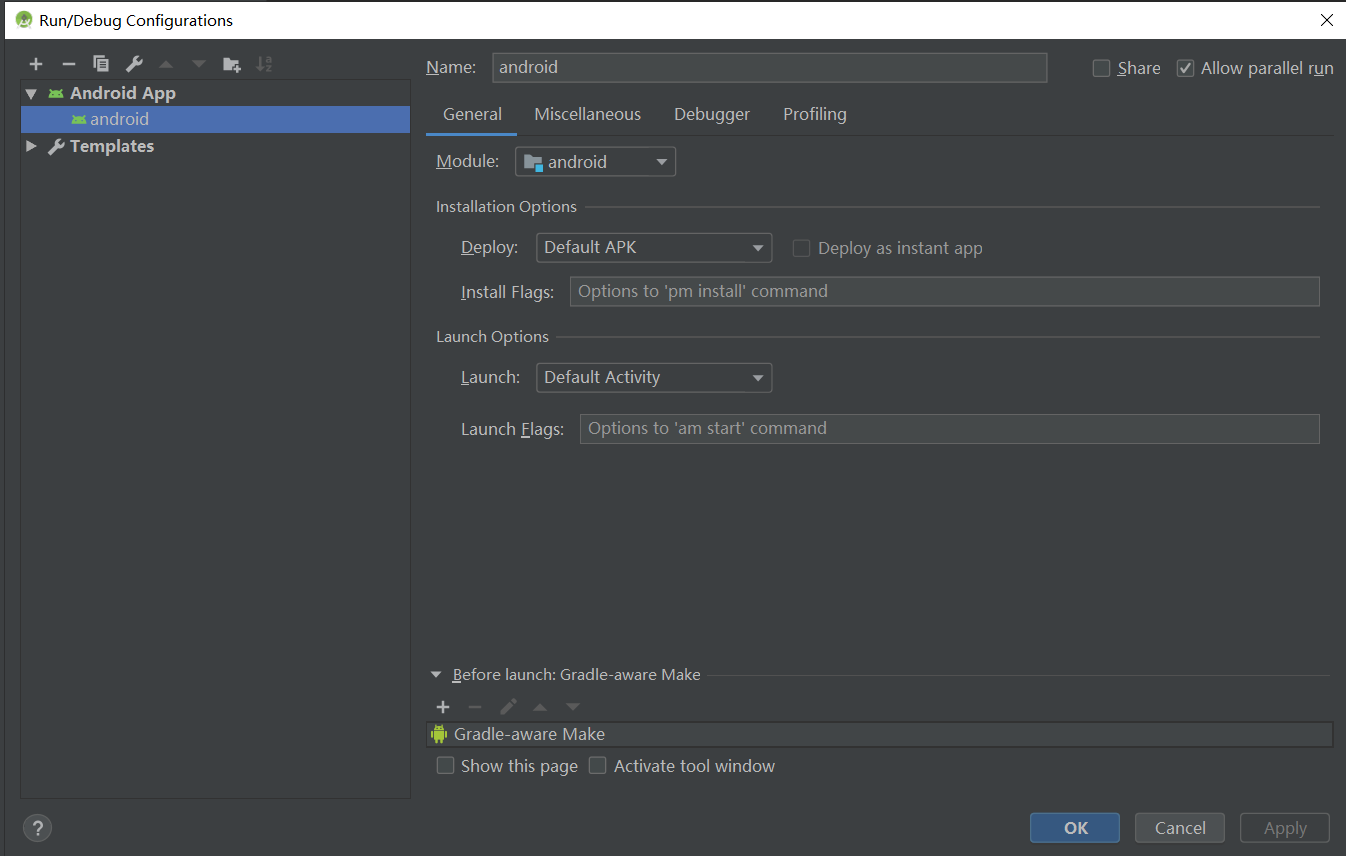Enable the Share checkbox
This screenshot has width=1346, height=856.
click(x=1101, y=68)
